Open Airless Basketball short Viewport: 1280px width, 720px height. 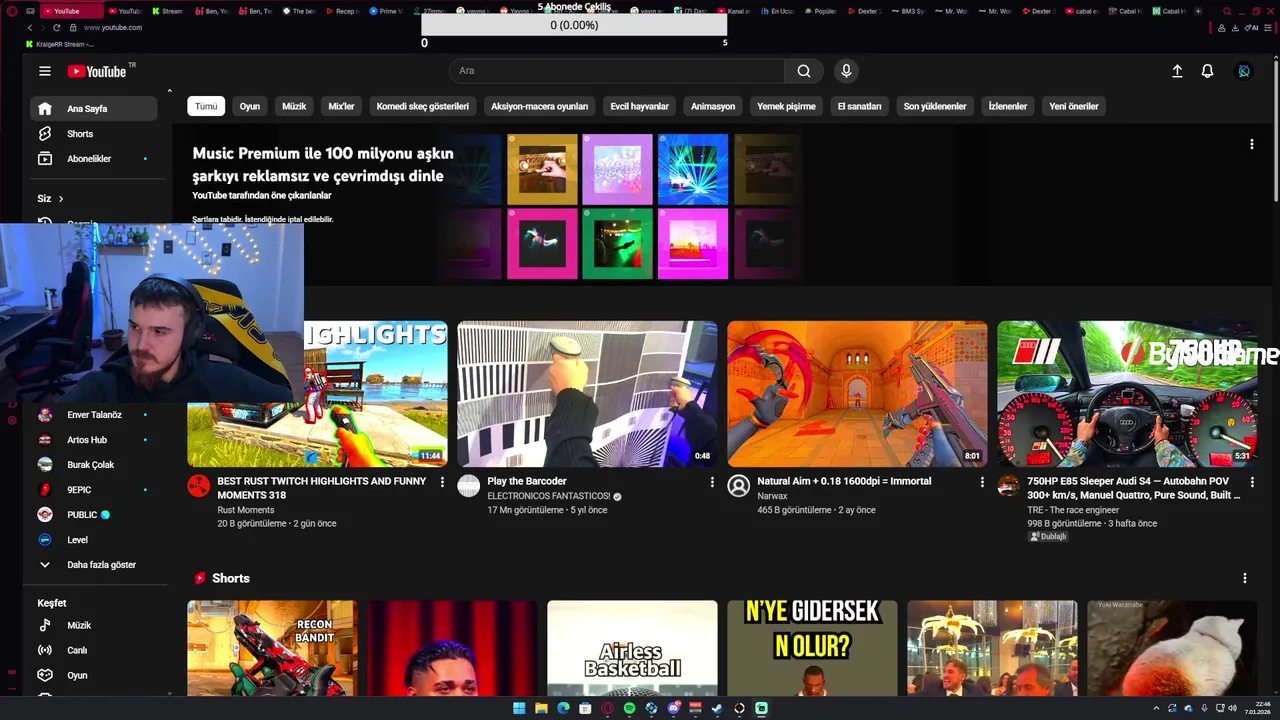[632, 648]
